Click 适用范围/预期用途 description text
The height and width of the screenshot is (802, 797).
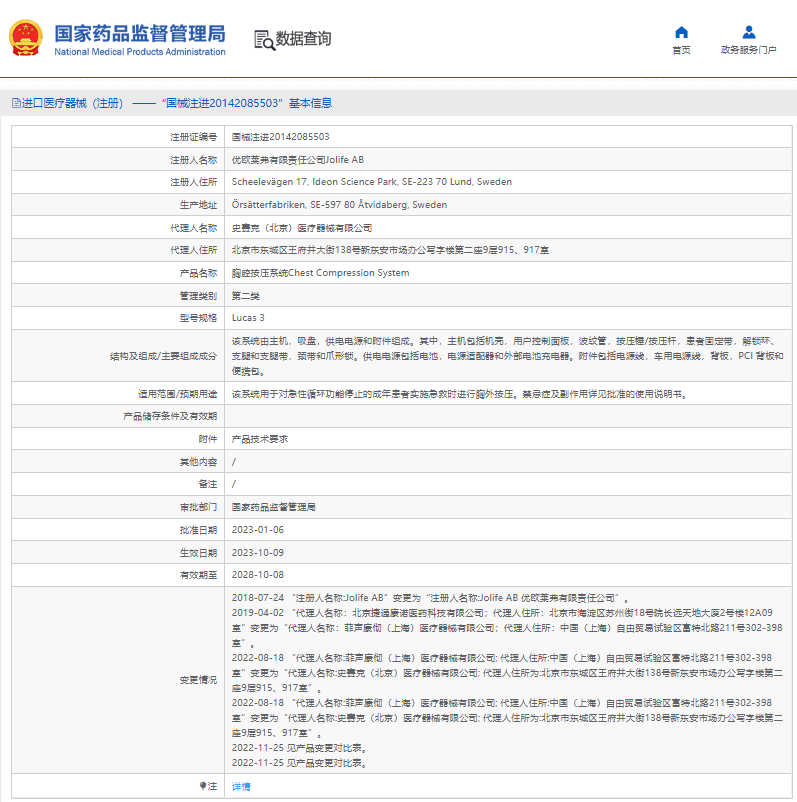click(x=459, y=394)
